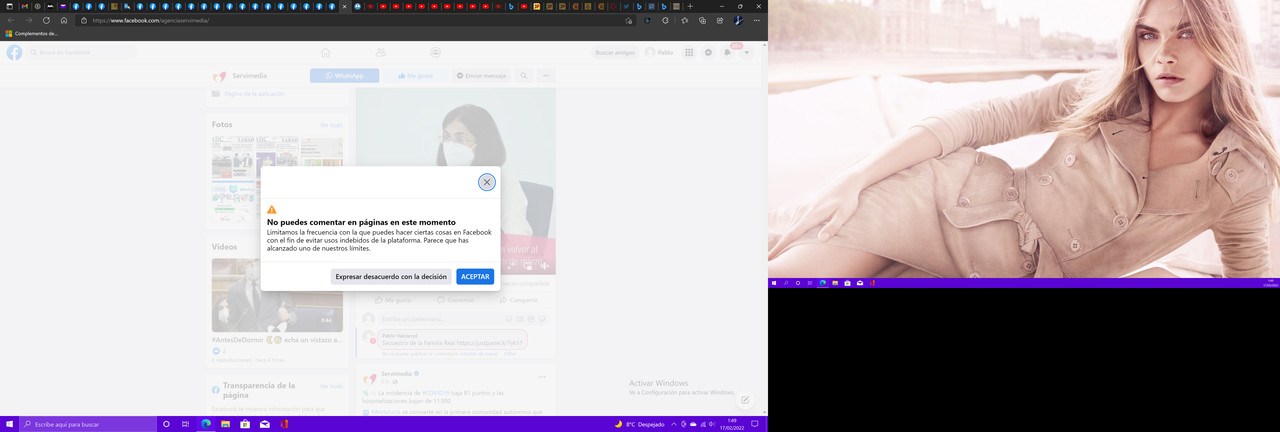Open the Messenger icon
Screen dimensions: 1280x432
pos(708,52)
